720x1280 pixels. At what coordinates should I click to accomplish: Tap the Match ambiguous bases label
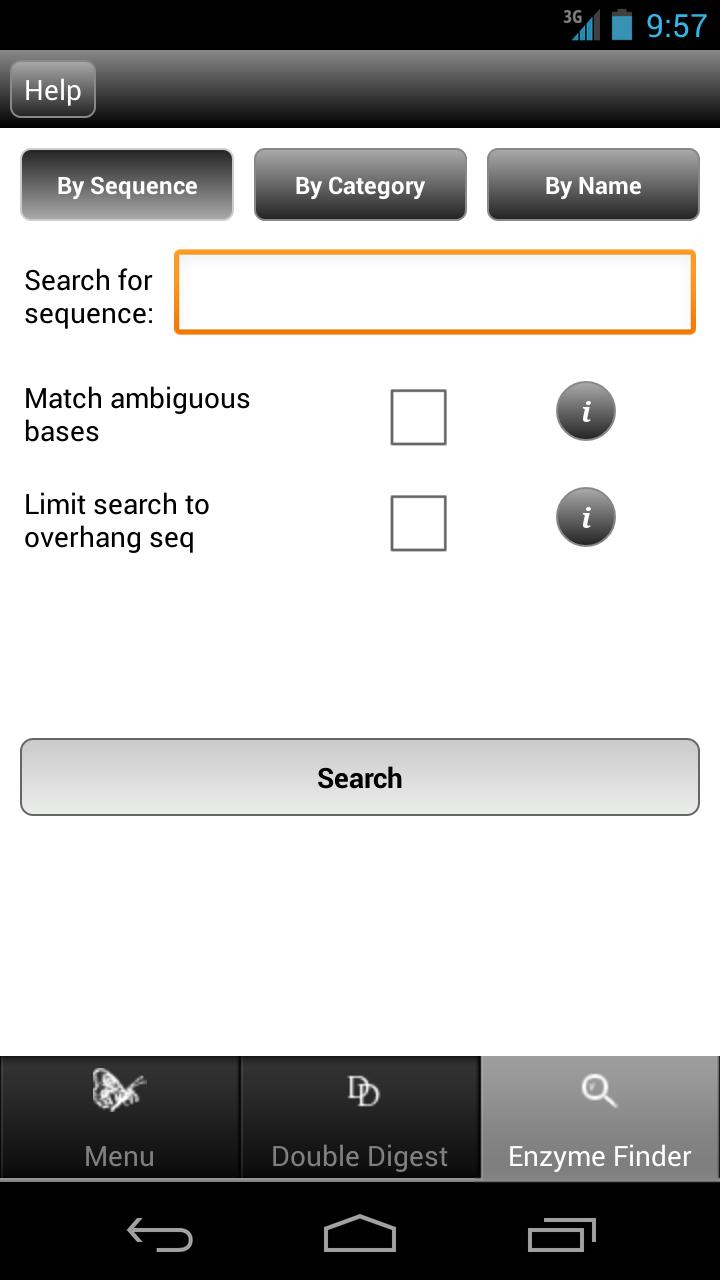(x=137, y=415)
